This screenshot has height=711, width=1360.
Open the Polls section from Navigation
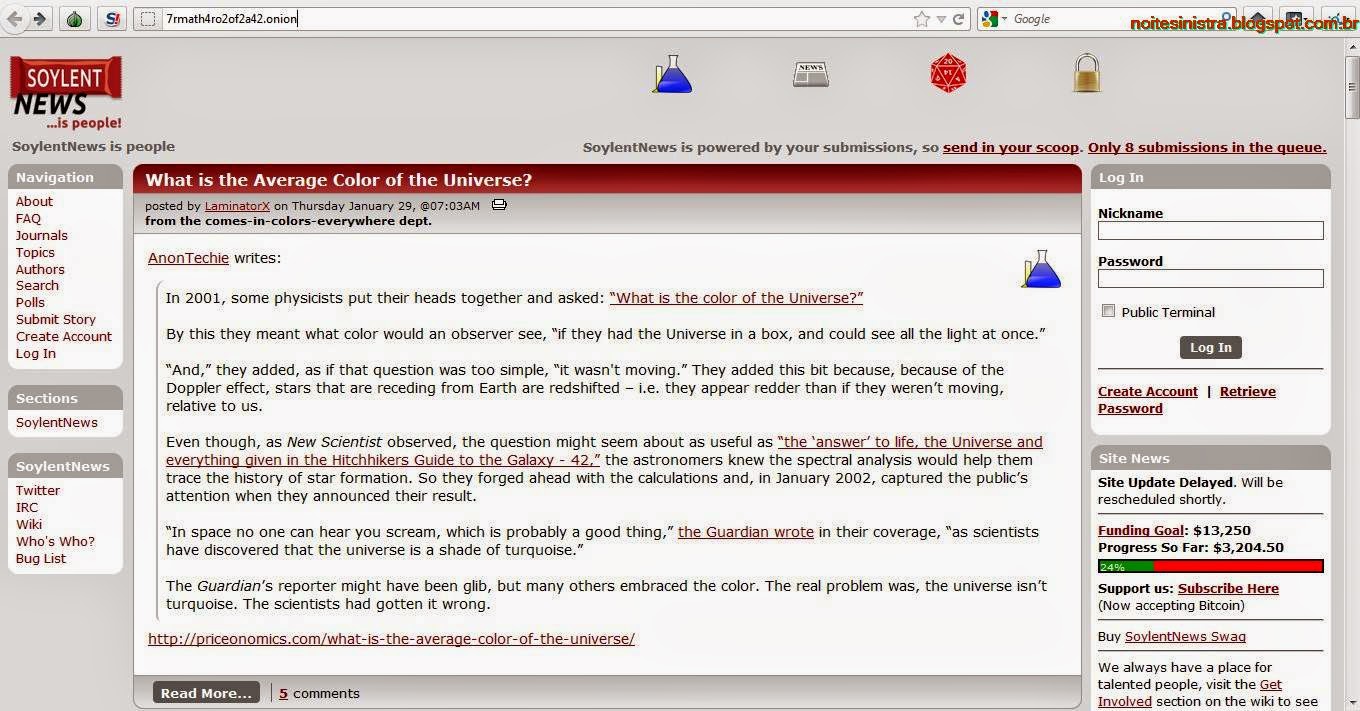pyautogui.click(x=30, y=302)
